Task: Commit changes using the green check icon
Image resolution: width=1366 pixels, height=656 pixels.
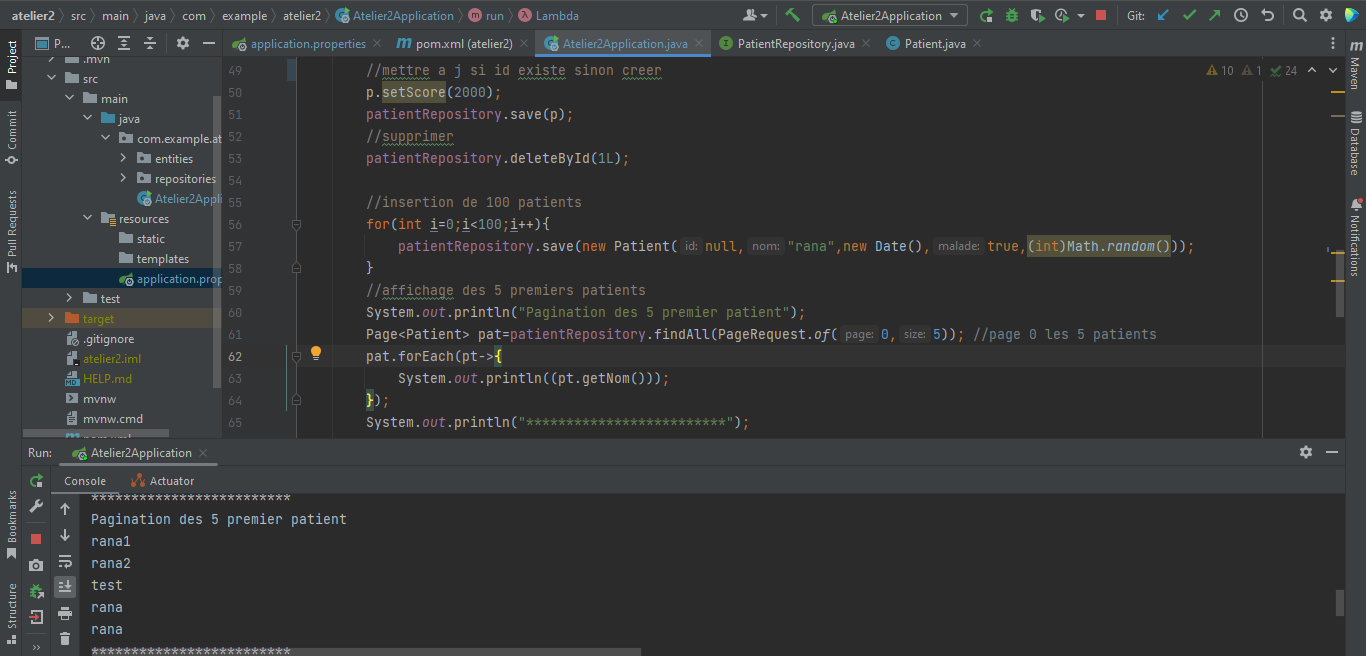Action: pos(1190,15)
